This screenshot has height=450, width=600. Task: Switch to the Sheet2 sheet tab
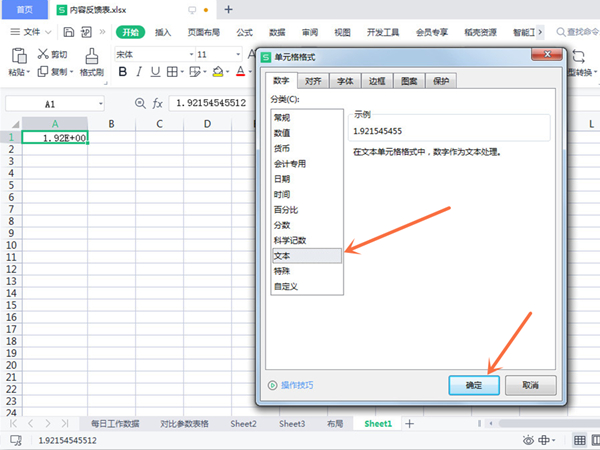[x=243, y=424]
